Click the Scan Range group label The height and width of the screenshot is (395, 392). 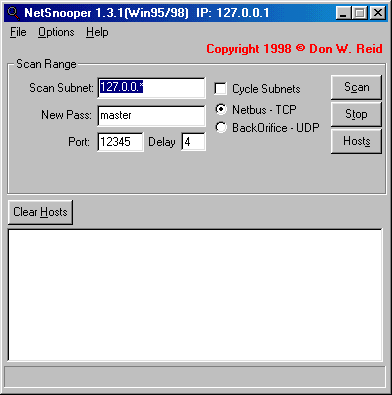(46, 64)
